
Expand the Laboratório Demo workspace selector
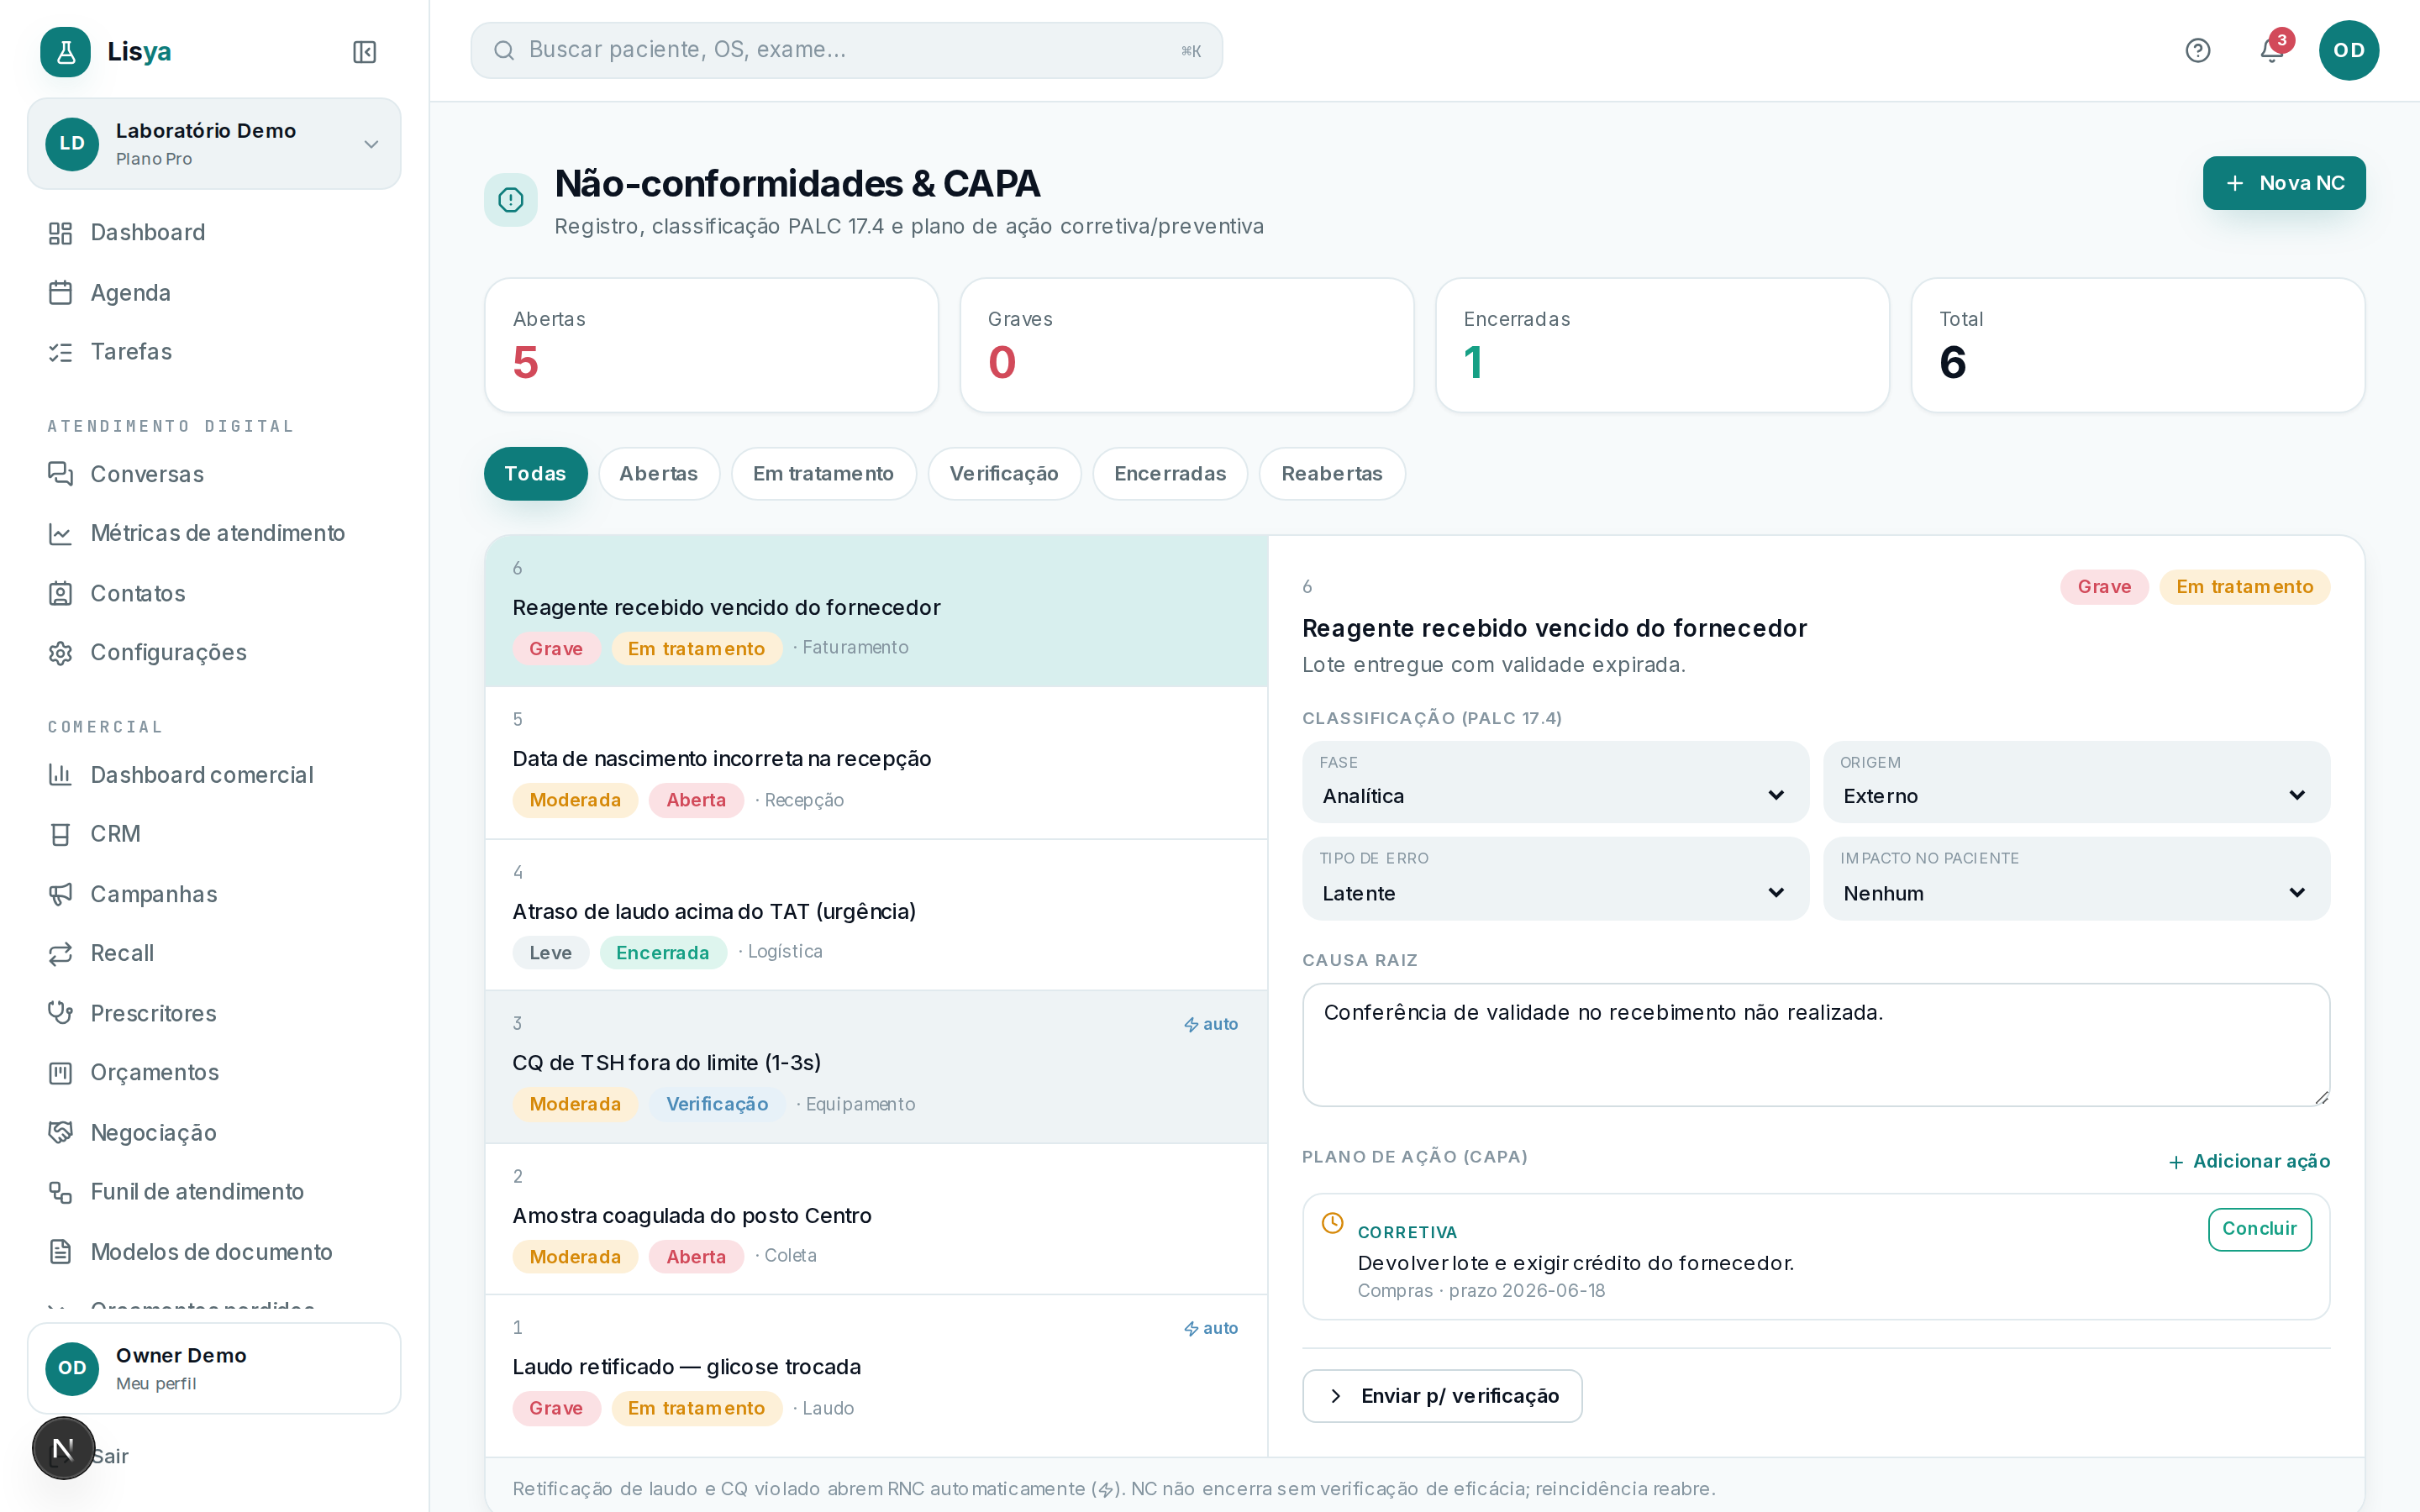pos(214,143)
